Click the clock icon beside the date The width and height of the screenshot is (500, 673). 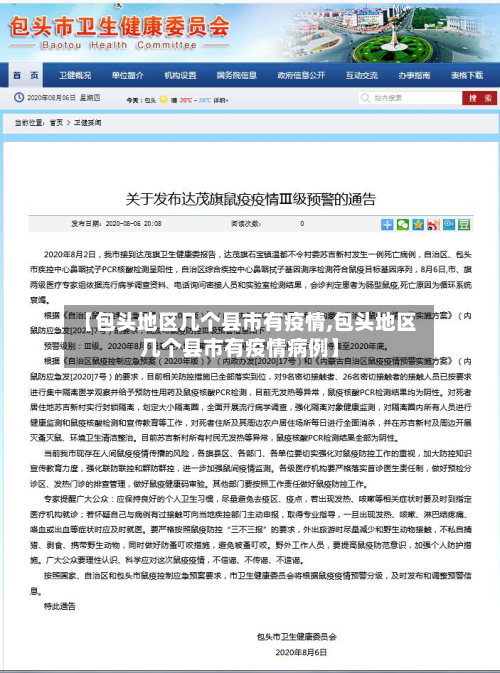tap(19, 97)
